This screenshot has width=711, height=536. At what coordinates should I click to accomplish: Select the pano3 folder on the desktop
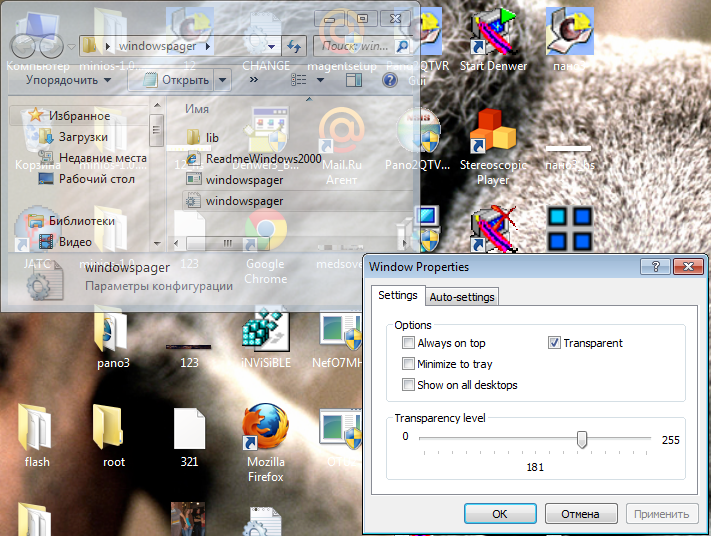[x=112, y=338]
